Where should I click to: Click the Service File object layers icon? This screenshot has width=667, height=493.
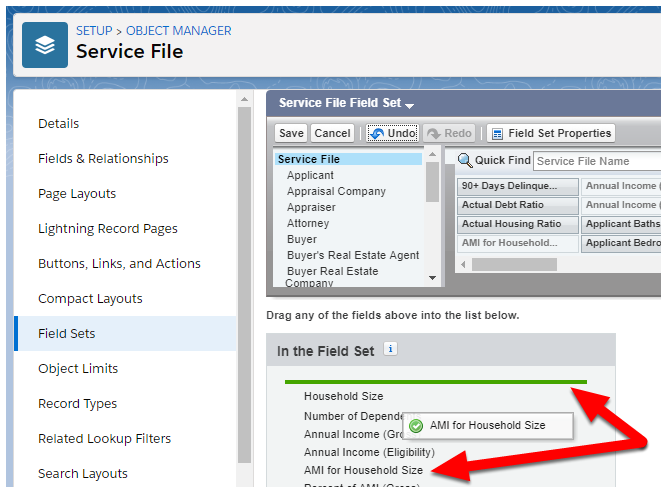tap(45, 45)
